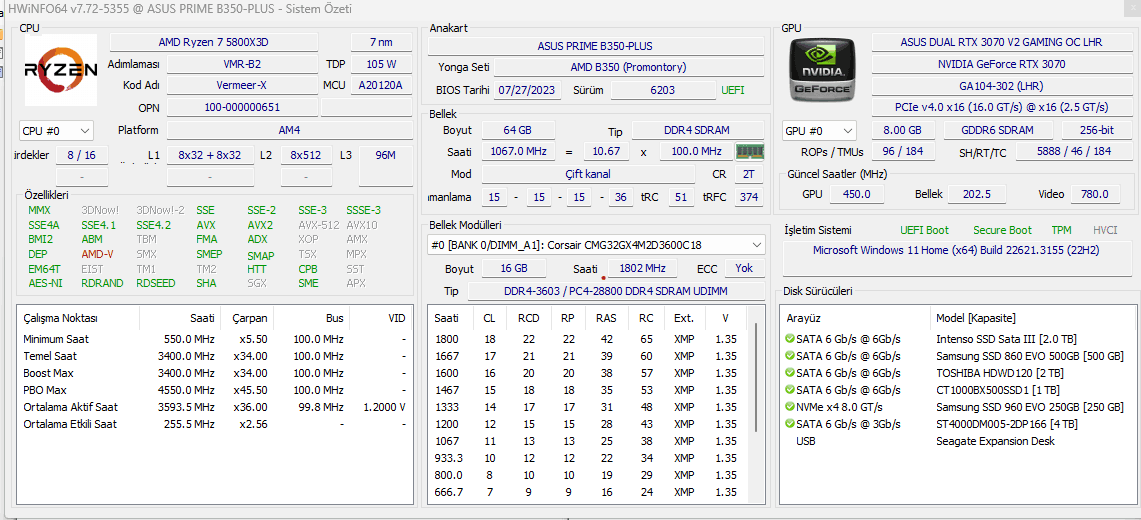Click the TPM indicator label
1141x520 pixels.
(x=1061, y=230)
